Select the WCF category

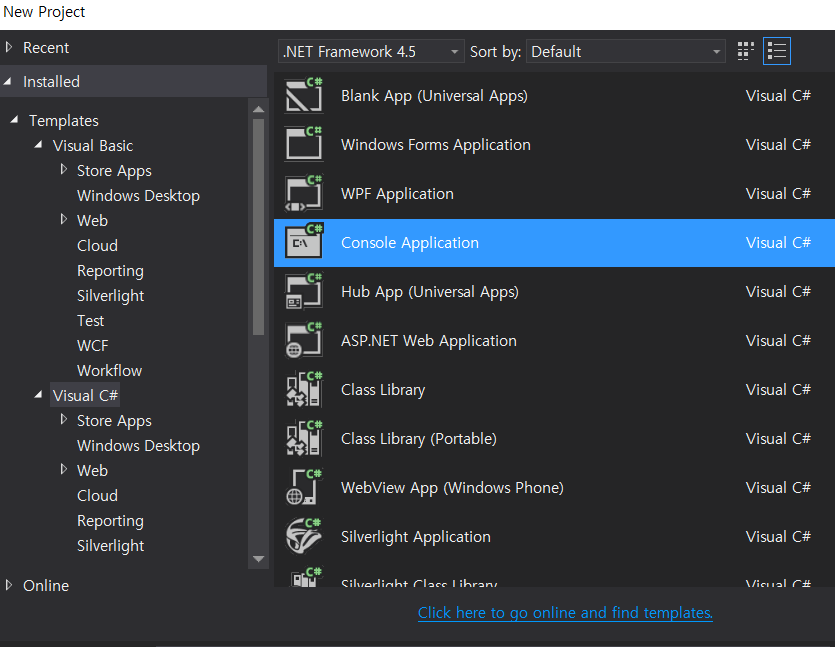93,346
